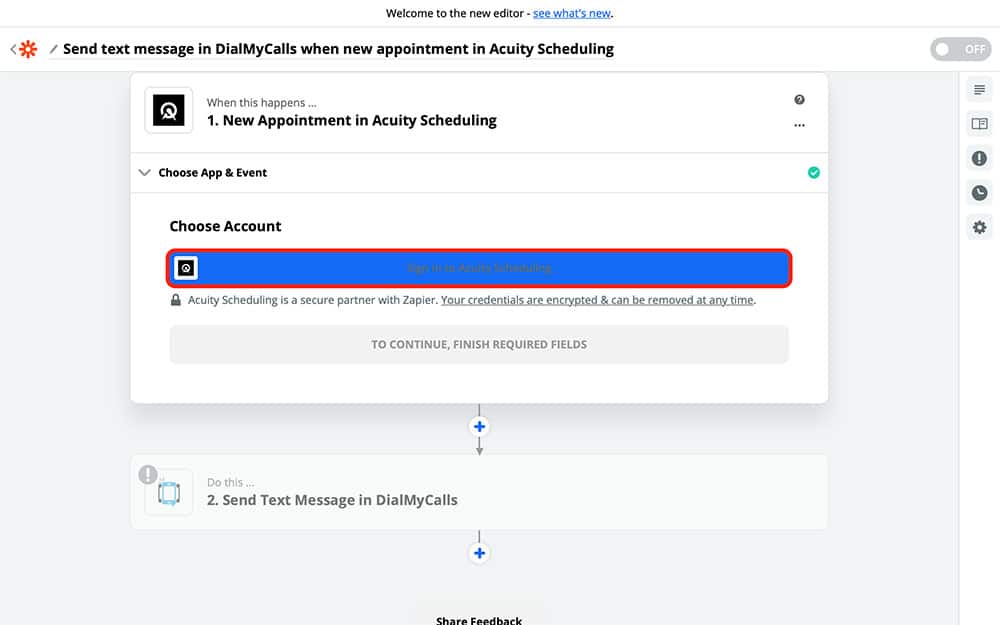Open the three-dot step options menu

click(x=799, y=126)
